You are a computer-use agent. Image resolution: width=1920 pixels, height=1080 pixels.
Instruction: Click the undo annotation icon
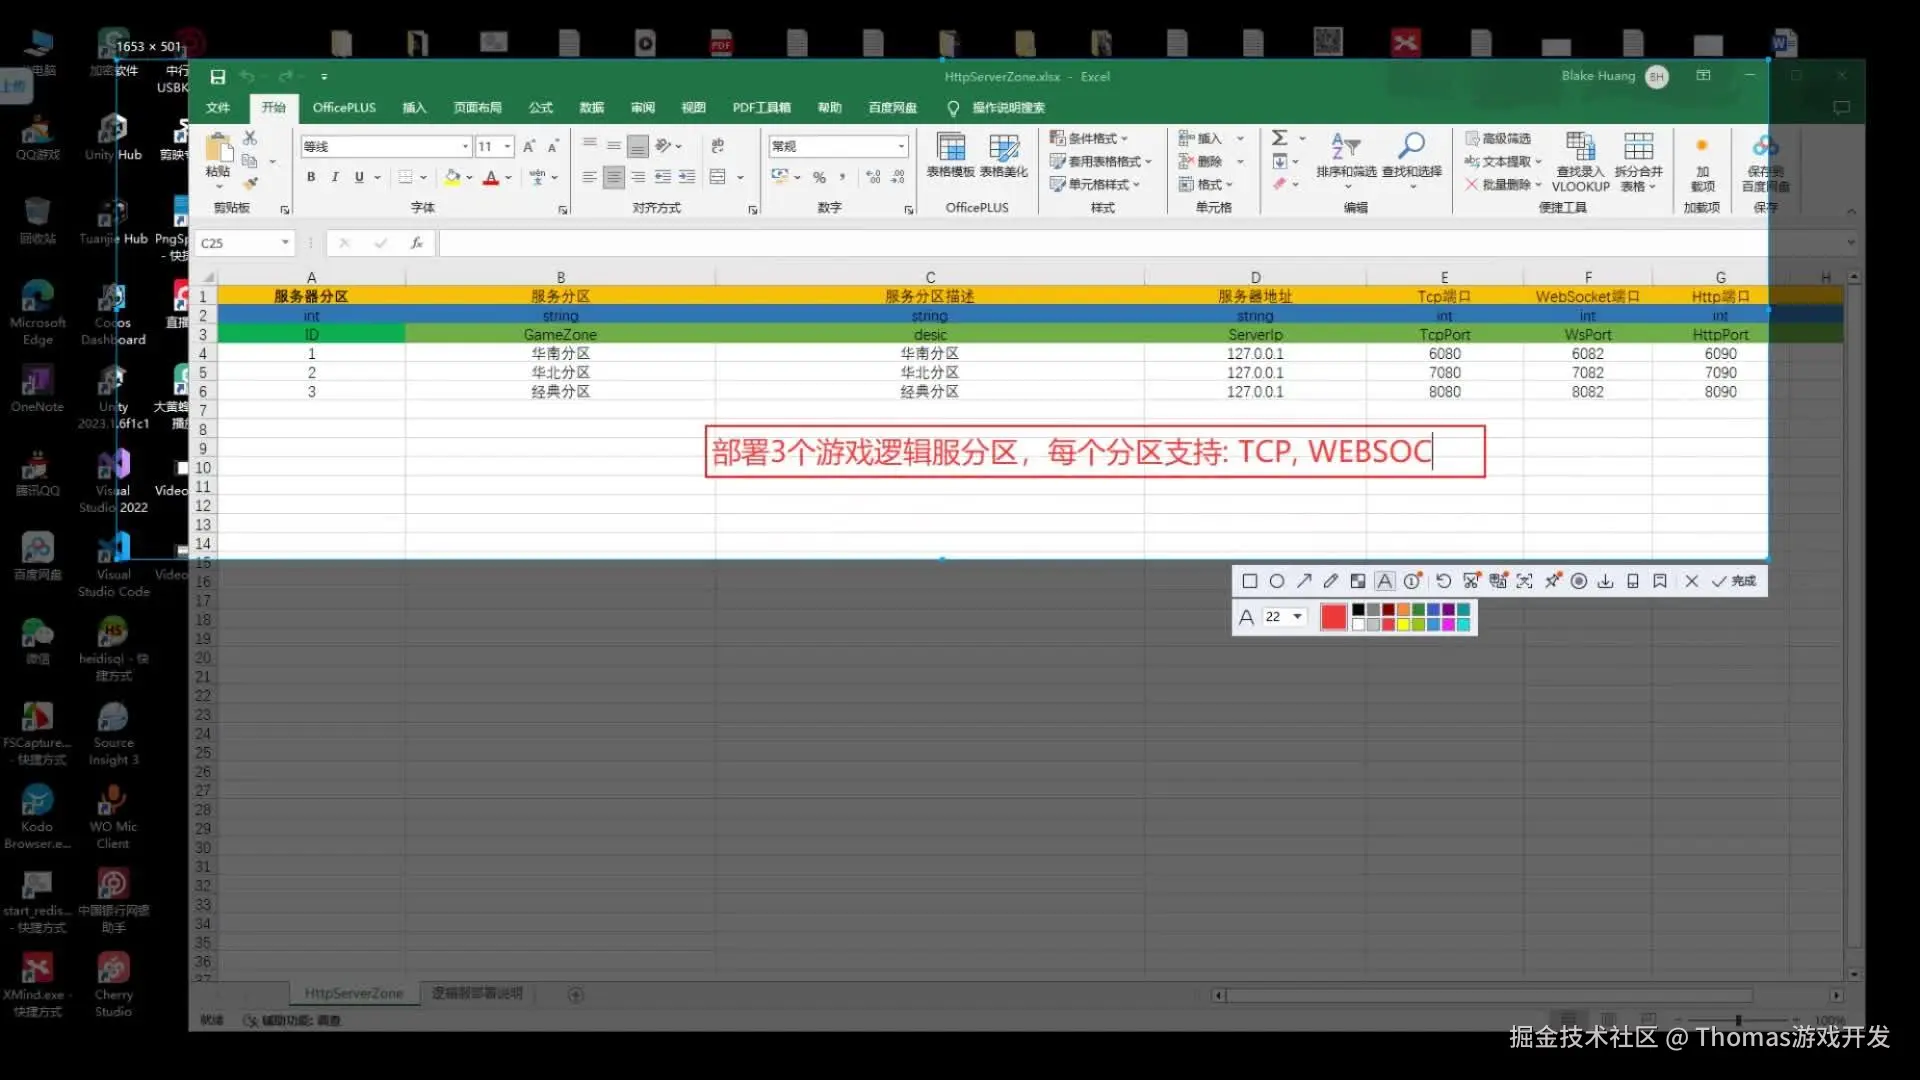[x=1443, y=581]
